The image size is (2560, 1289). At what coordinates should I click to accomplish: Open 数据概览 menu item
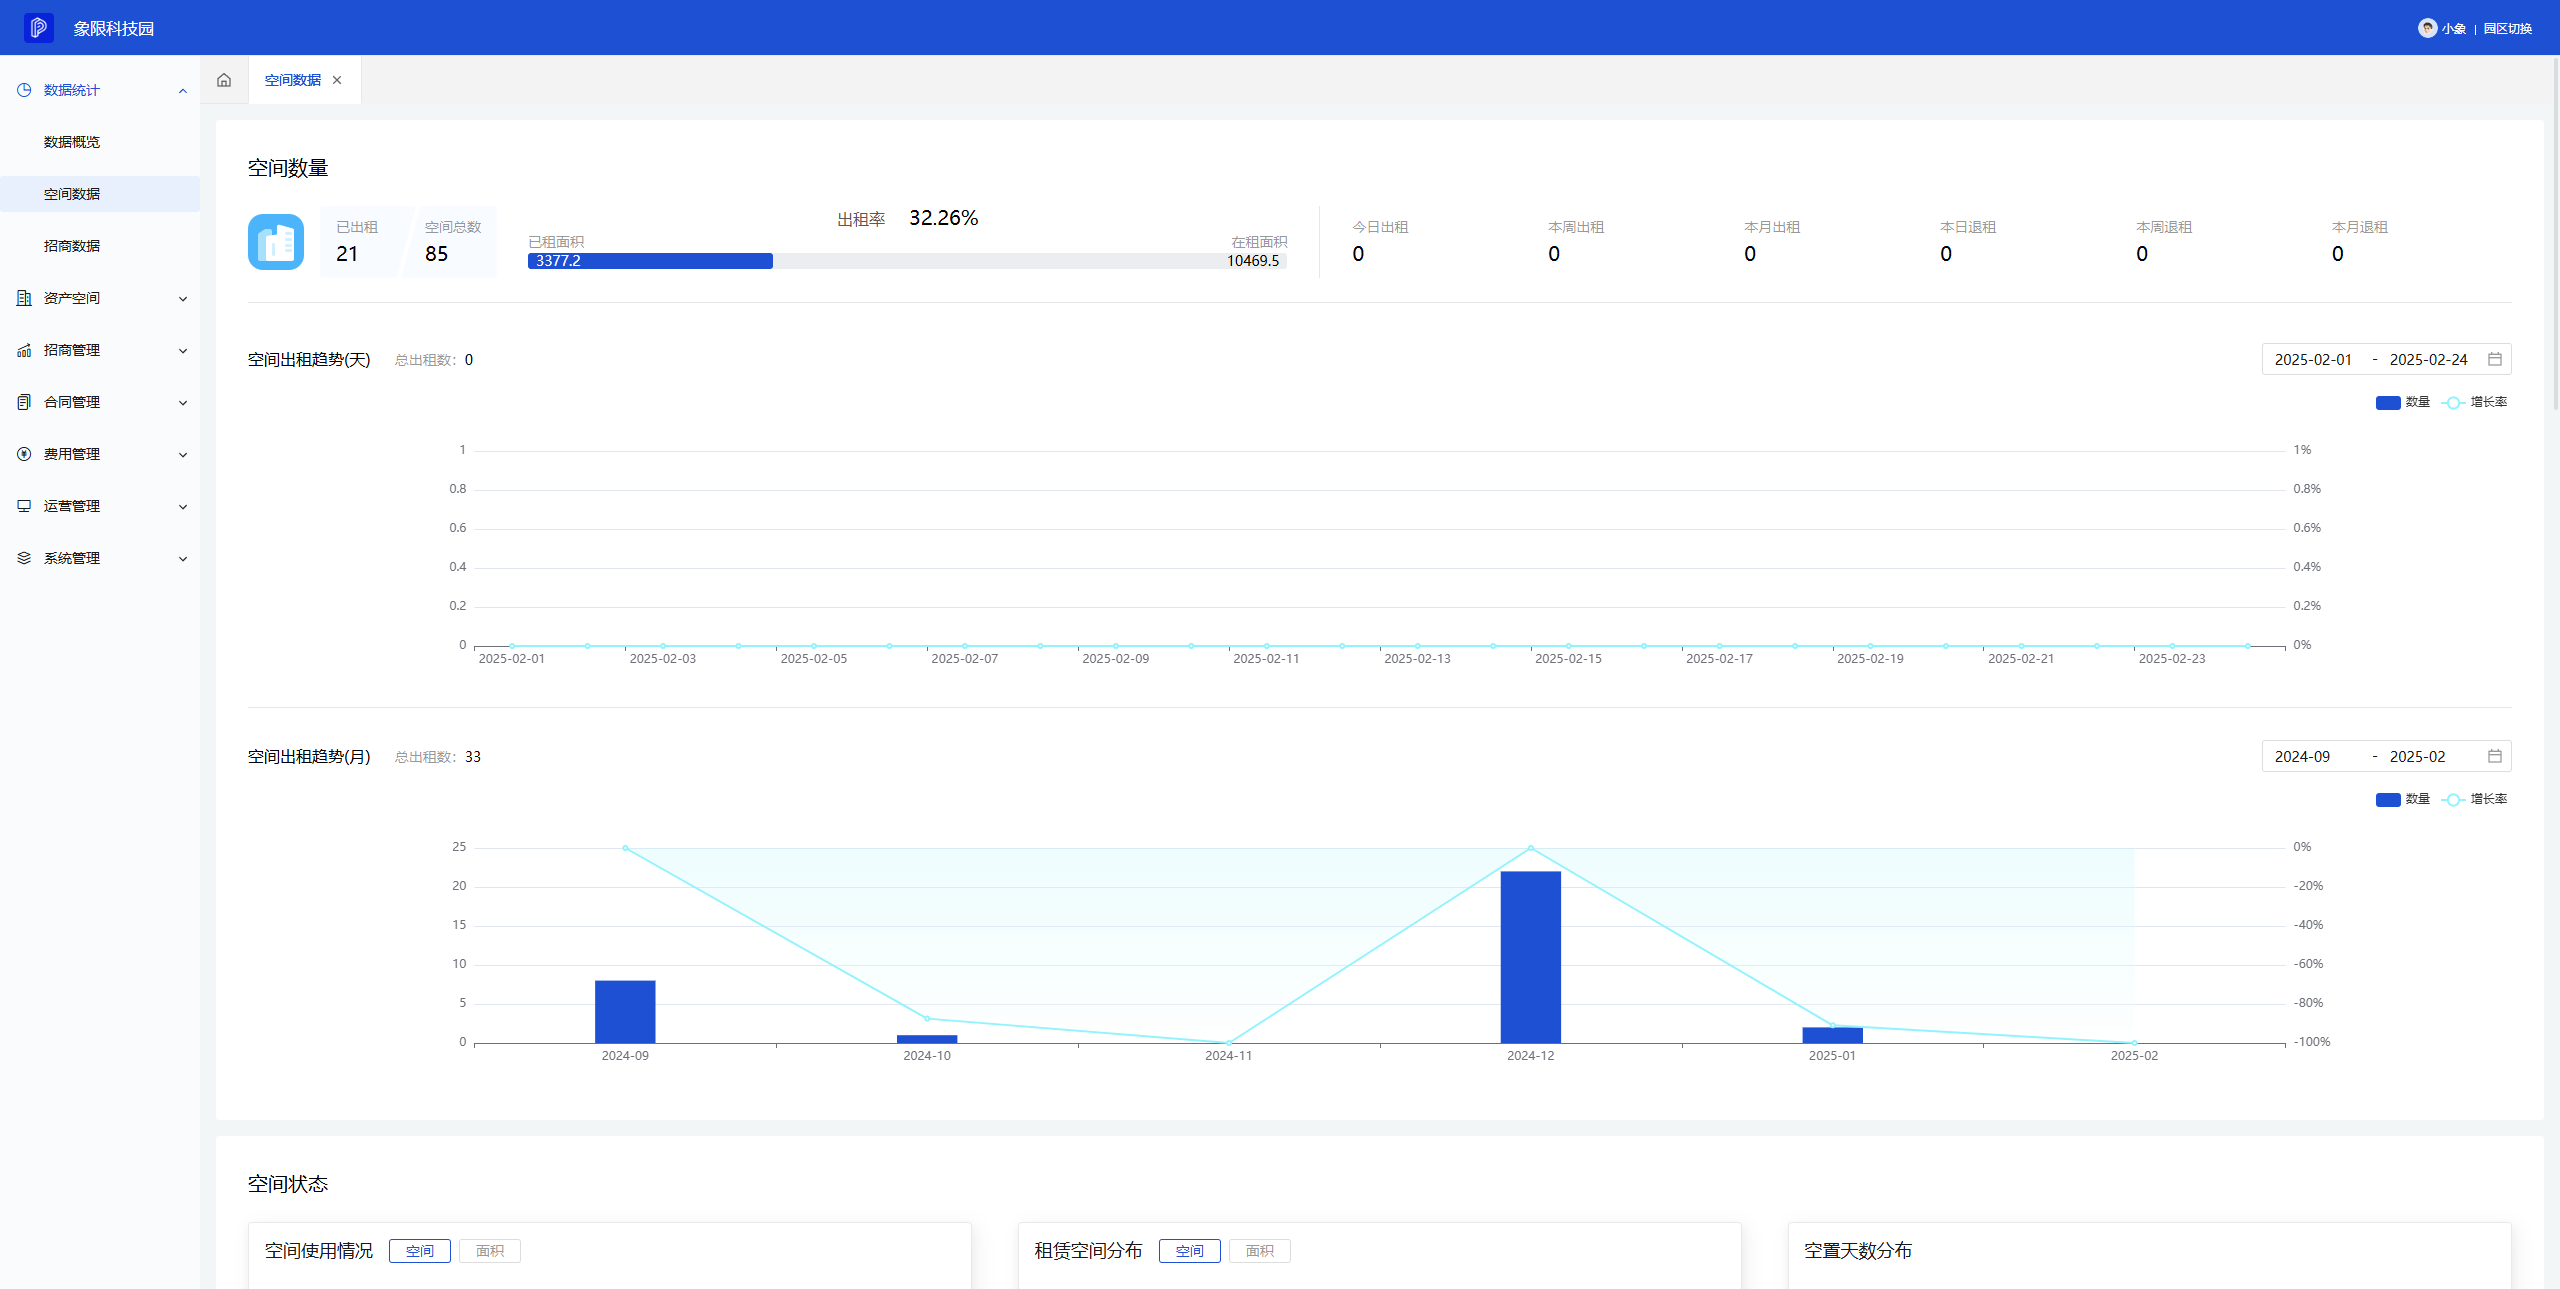pyautogui.click(x=72, y=142)
